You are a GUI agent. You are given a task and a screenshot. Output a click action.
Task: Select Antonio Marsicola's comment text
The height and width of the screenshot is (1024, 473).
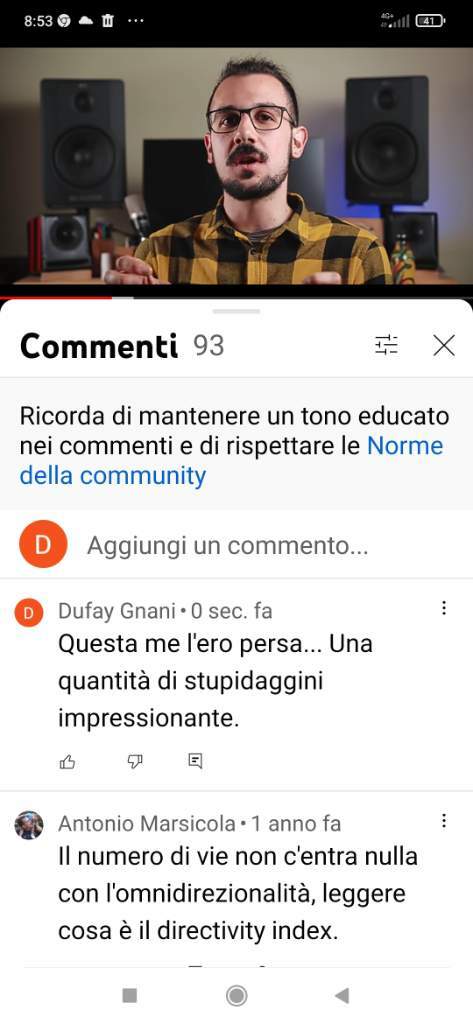click(x=238, y=893)
